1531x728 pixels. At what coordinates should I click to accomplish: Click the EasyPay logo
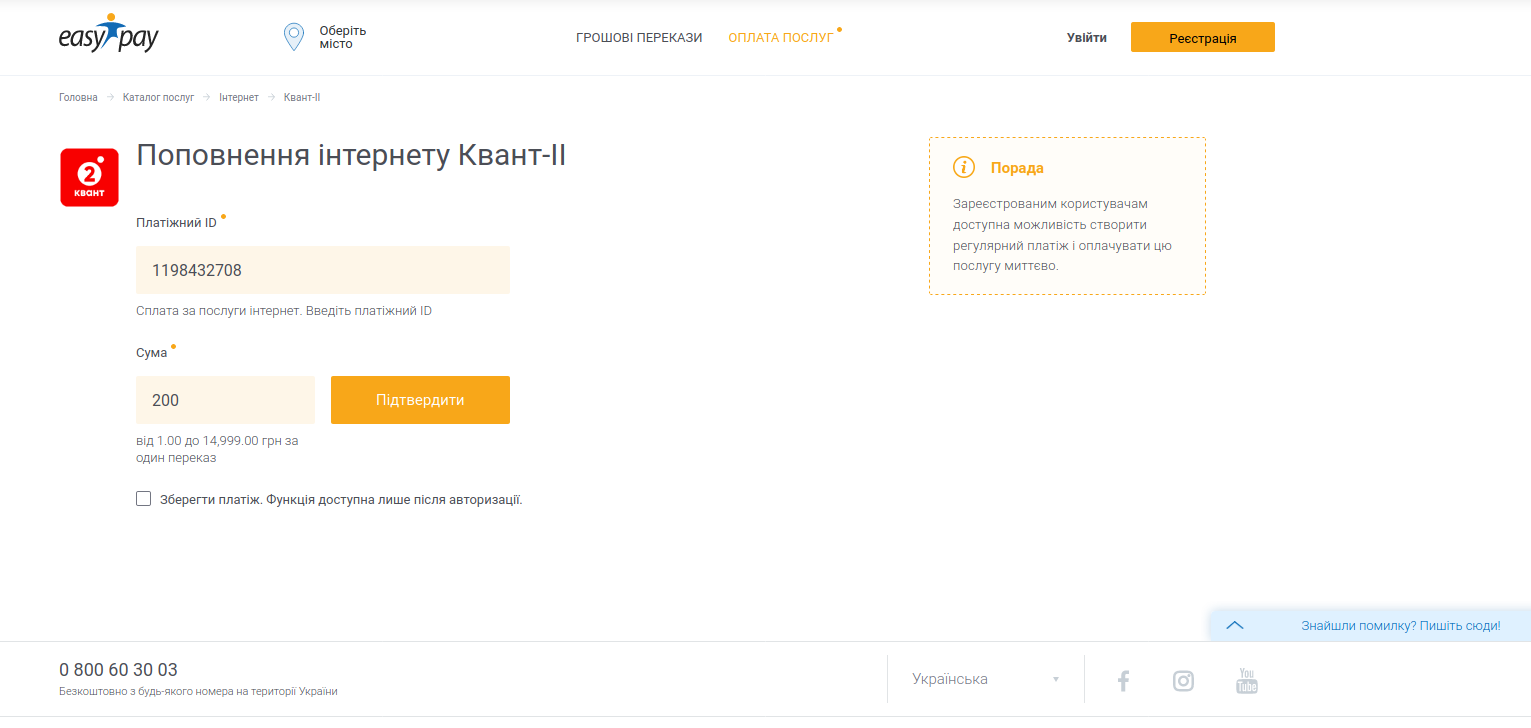109,36
